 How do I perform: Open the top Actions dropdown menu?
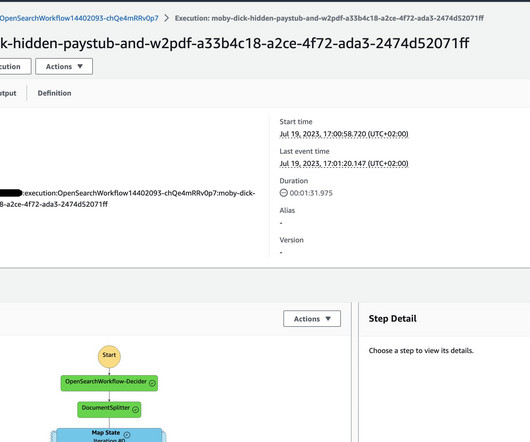[x=64, y=67]
